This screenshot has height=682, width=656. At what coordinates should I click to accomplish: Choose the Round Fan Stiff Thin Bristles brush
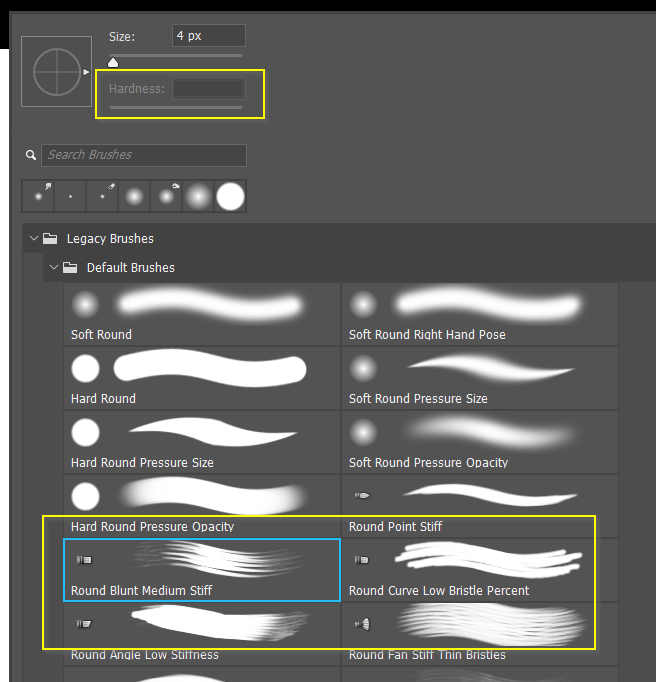480,634
